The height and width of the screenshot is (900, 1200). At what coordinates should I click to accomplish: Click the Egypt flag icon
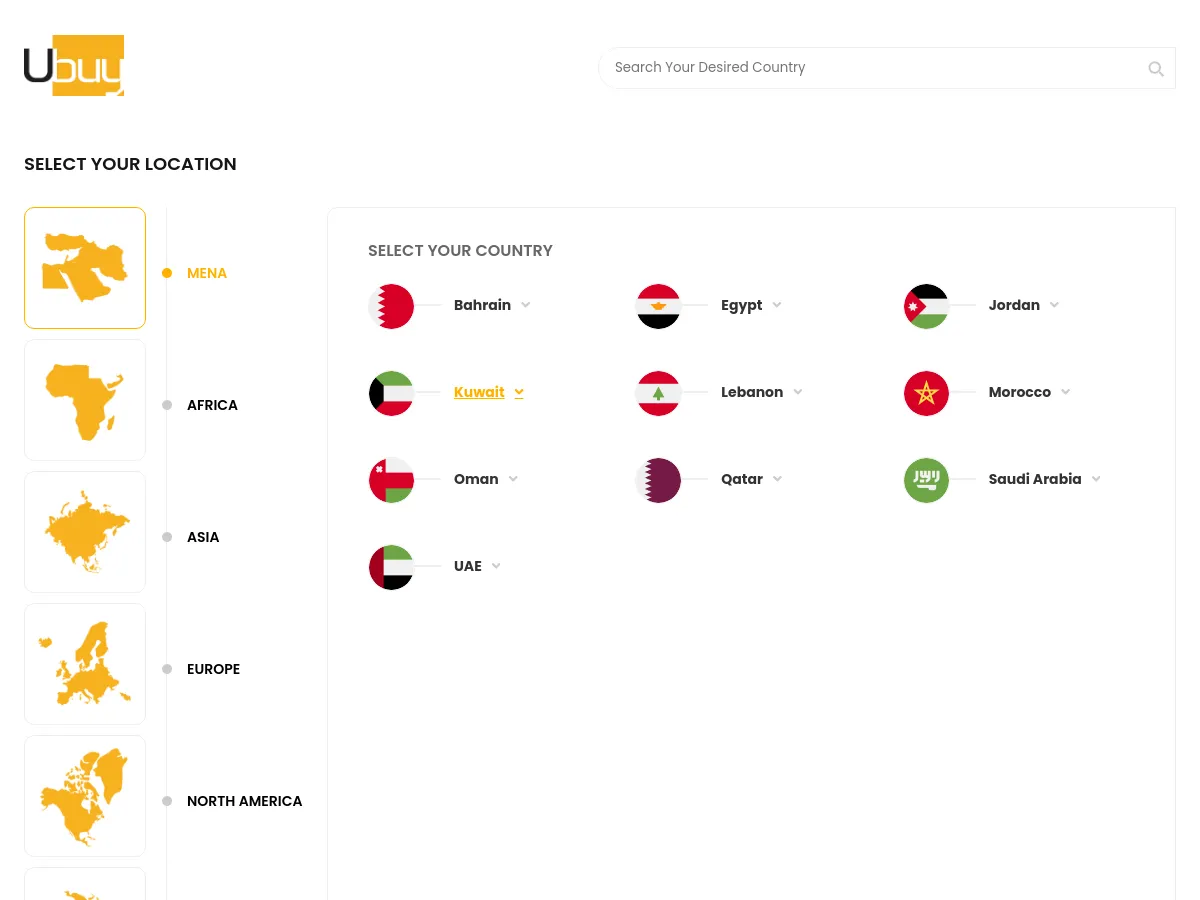click(658, 306)
